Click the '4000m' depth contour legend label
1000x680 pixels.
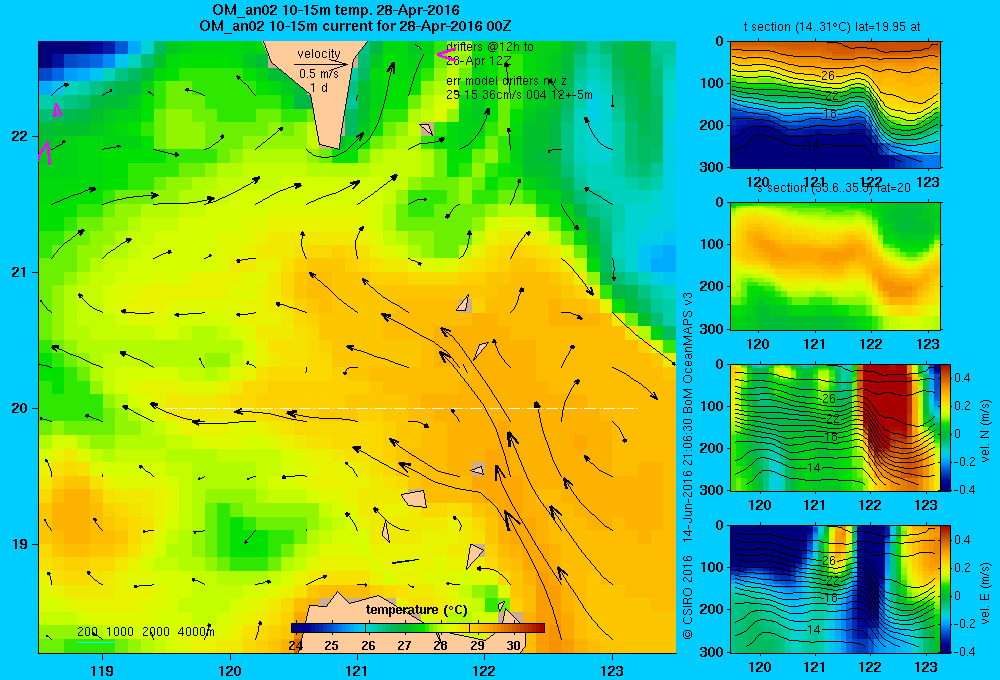196,632
